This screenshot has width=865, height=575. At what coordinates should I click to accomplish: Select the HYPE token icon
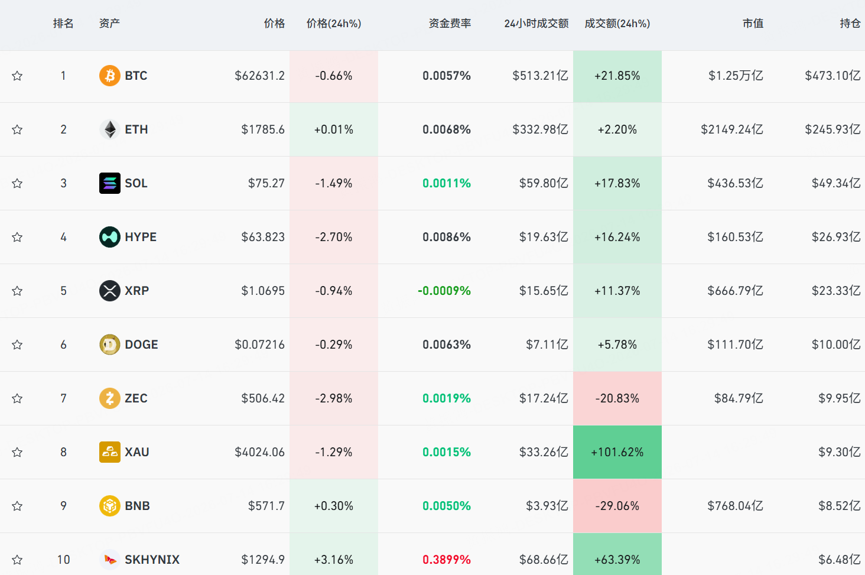click(110, 237)
